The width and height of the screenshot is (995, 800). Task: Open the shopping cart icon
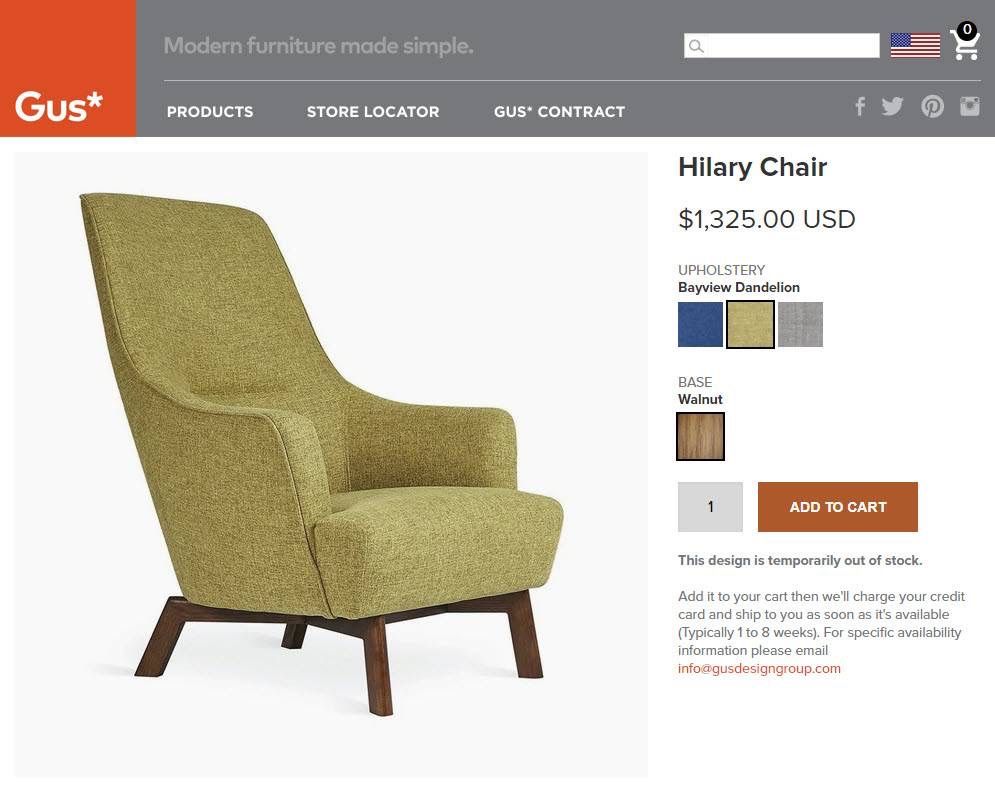[x=965, y=42]
